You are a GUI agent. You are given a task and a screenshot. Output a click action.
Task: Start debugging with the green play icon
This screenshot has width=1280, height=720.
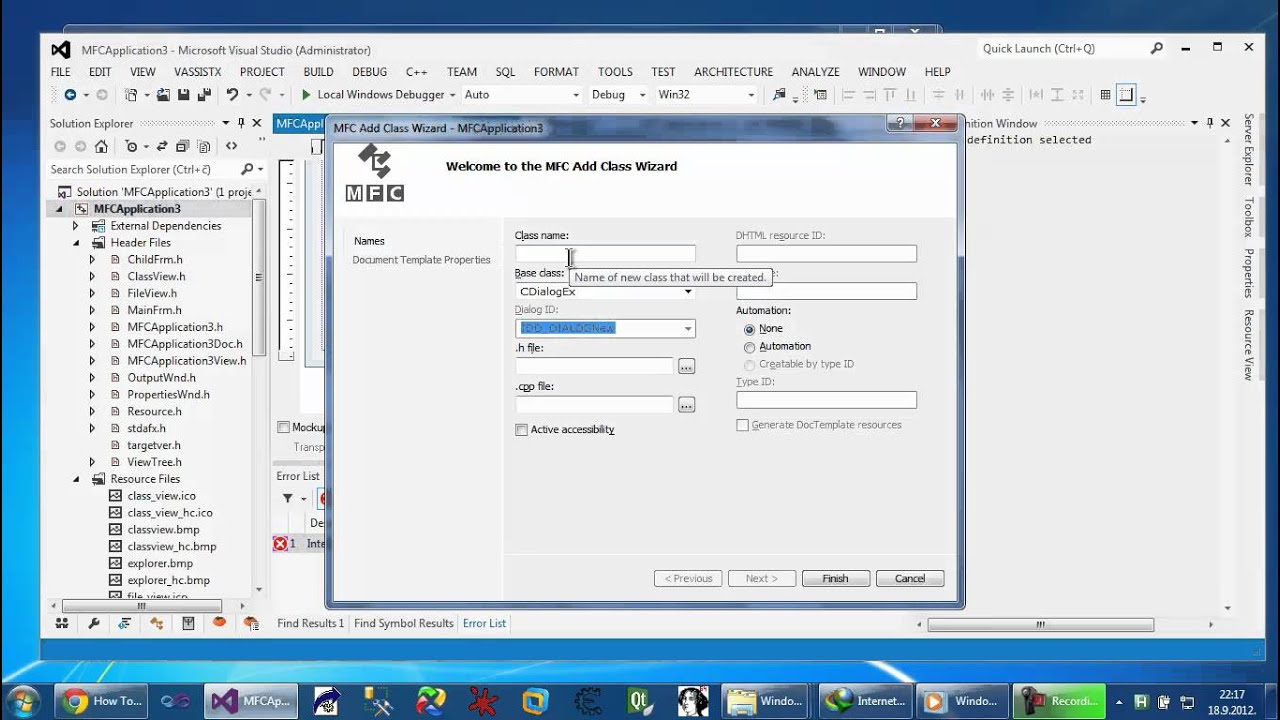click(x=307, y=95)
